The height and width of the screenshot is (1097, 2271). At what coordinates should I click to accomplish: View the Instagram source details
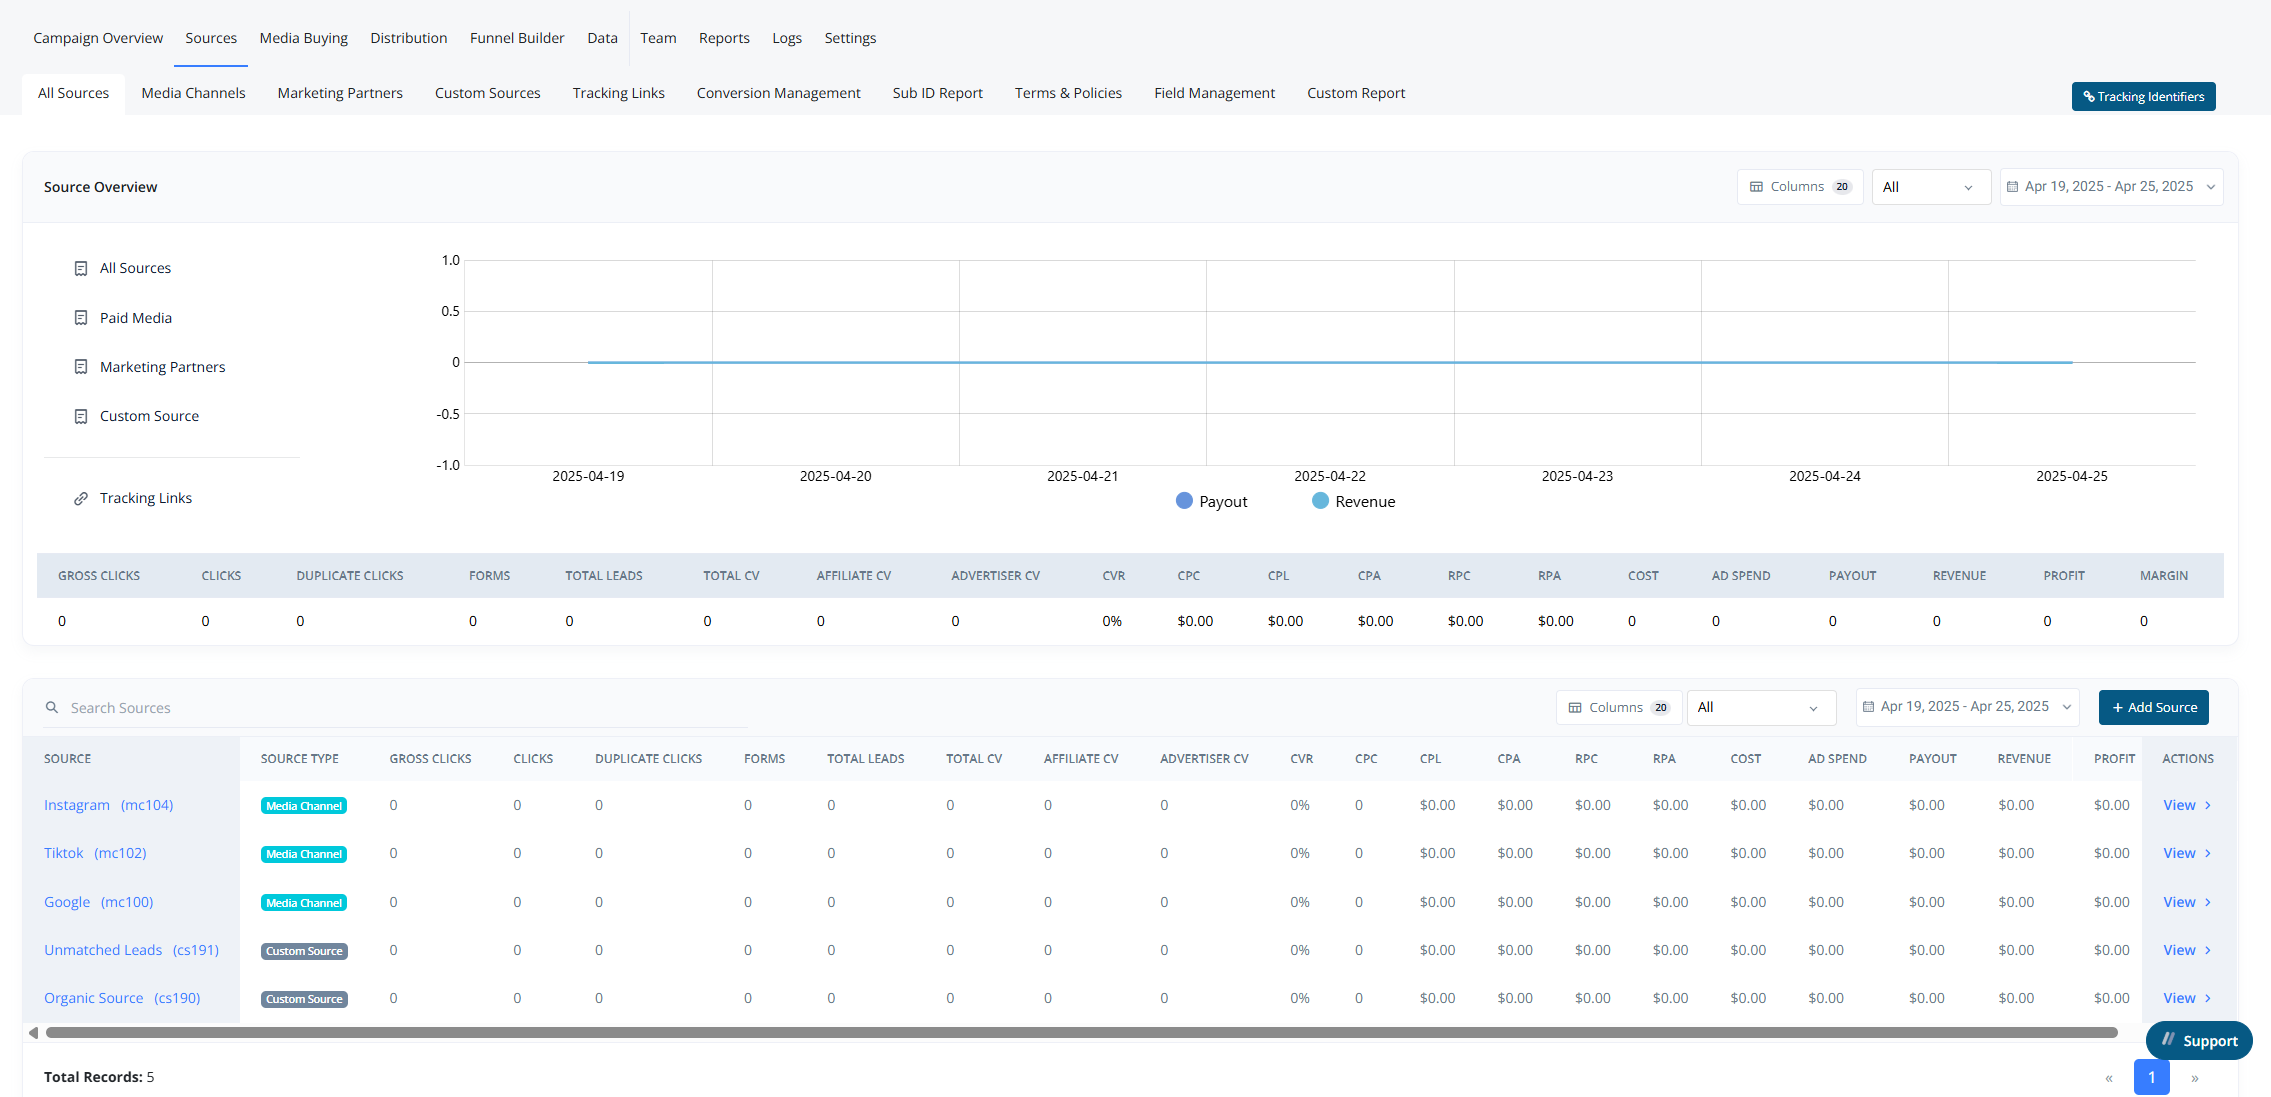point(2185,805)
